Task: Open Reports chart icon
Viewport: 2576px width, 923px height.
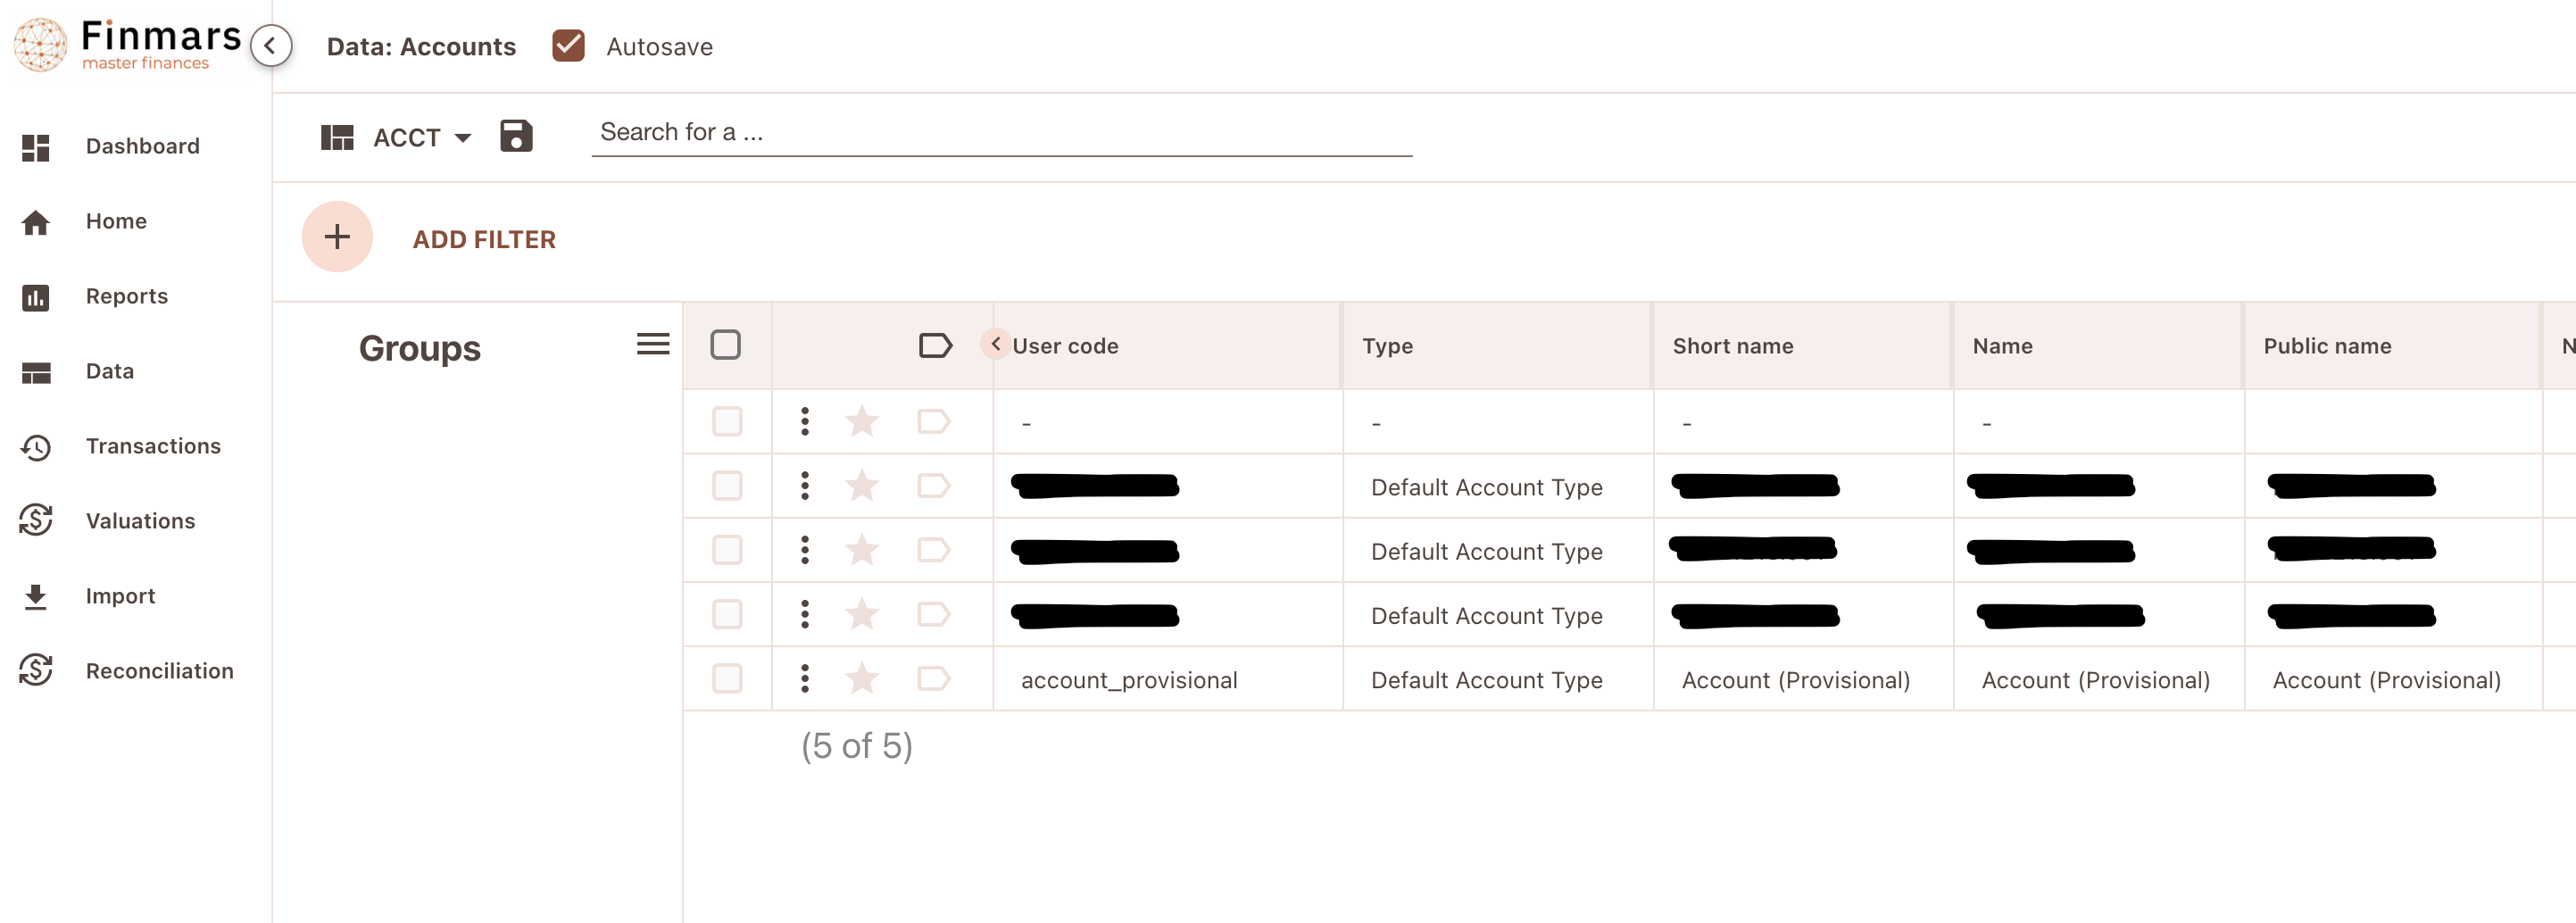Action: 36,297
